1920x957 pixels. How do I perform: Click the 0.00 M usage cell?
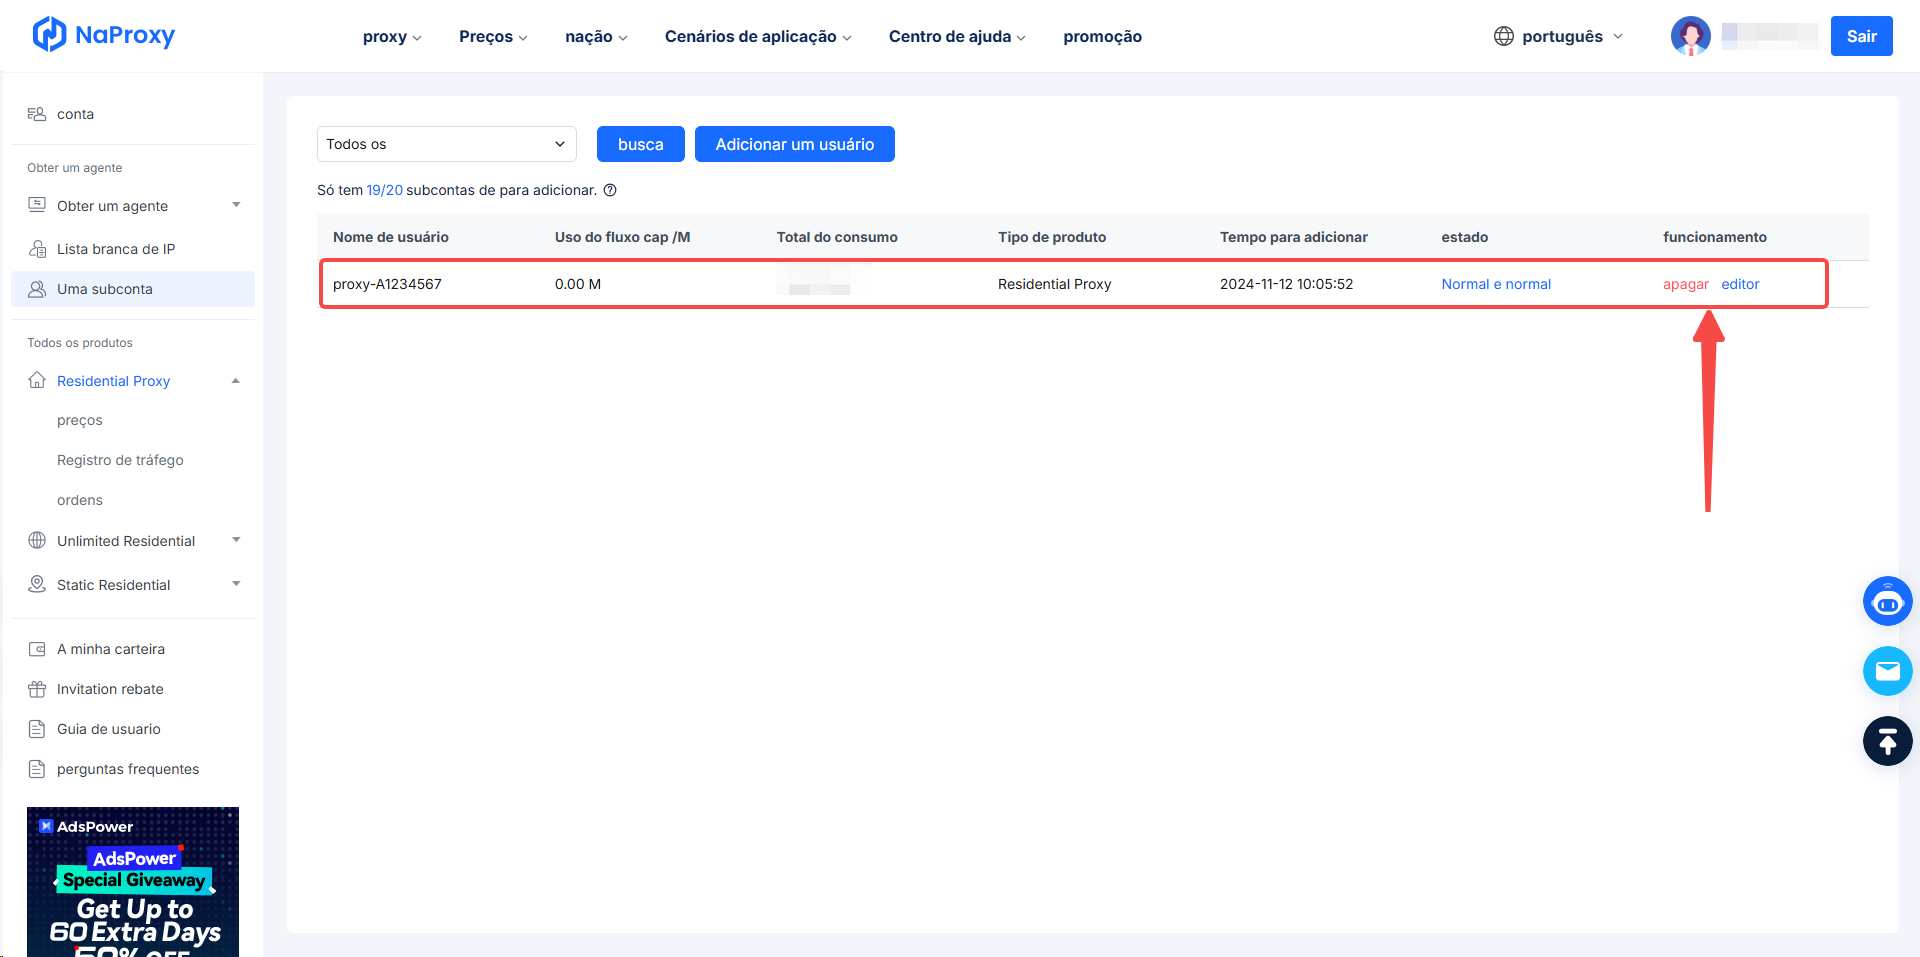pyautogui.click(x=578, y=284)
